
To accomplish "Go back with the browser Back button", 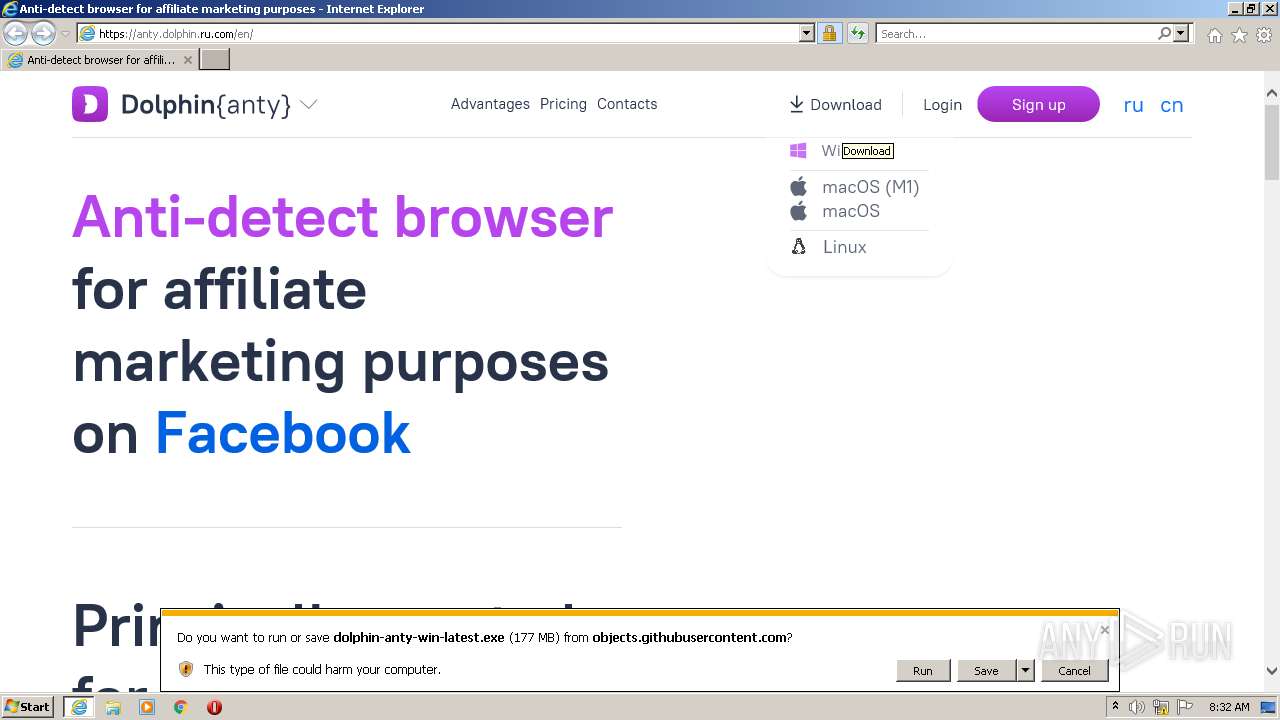I will [15, 33].
